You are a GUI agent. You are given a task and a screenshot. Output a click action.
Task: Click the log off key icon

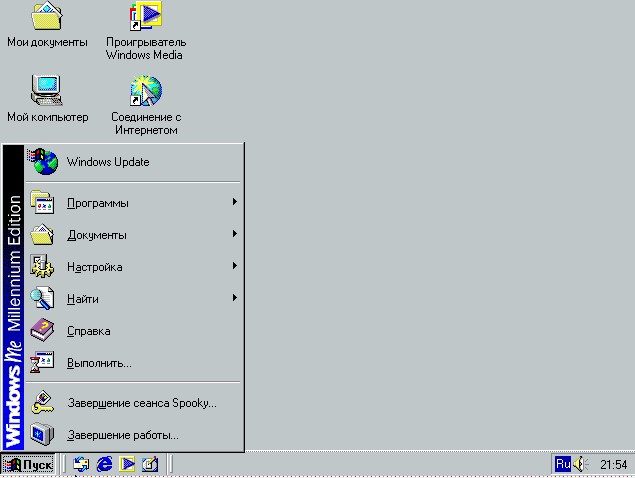pos(42,402)
